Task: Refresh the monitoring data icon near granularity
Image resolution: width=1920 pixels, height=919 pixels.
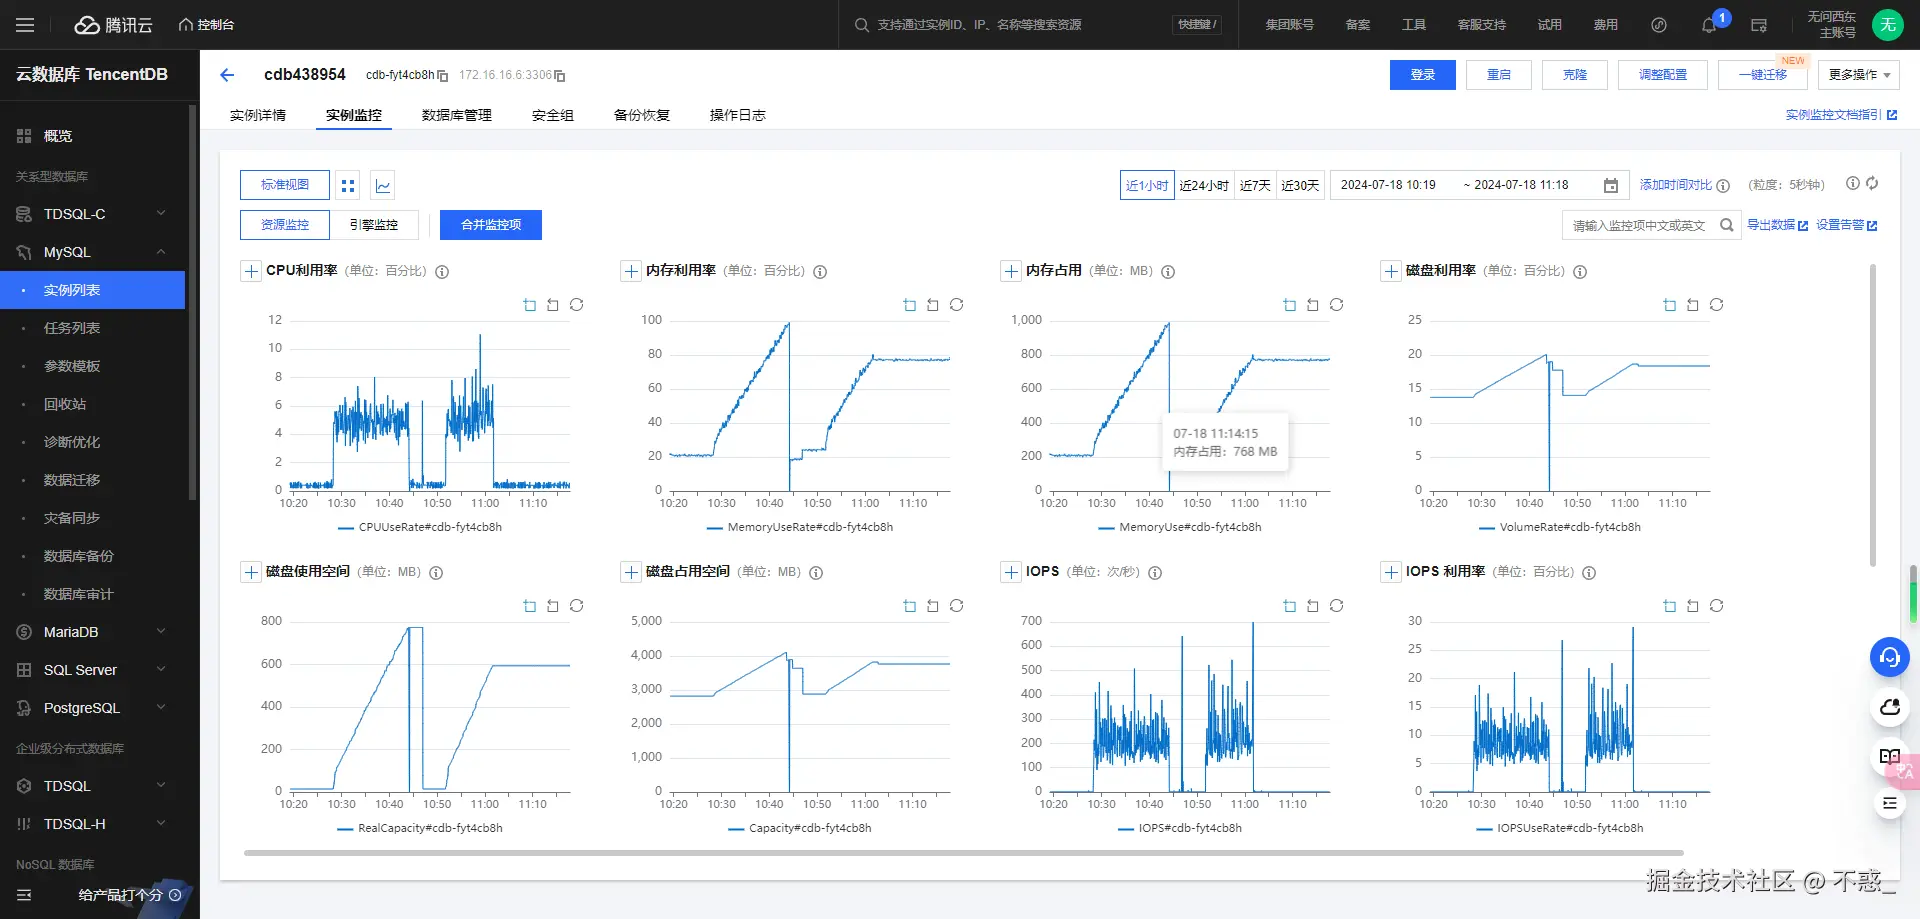Action: [x=1872, y=184]
